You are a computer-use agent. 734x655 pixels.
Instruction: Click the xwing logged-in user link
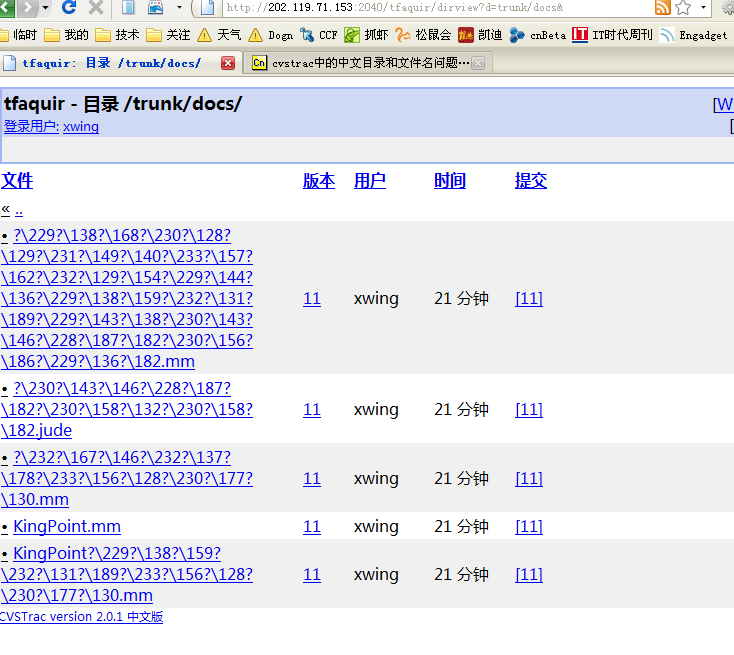(81, 127)
